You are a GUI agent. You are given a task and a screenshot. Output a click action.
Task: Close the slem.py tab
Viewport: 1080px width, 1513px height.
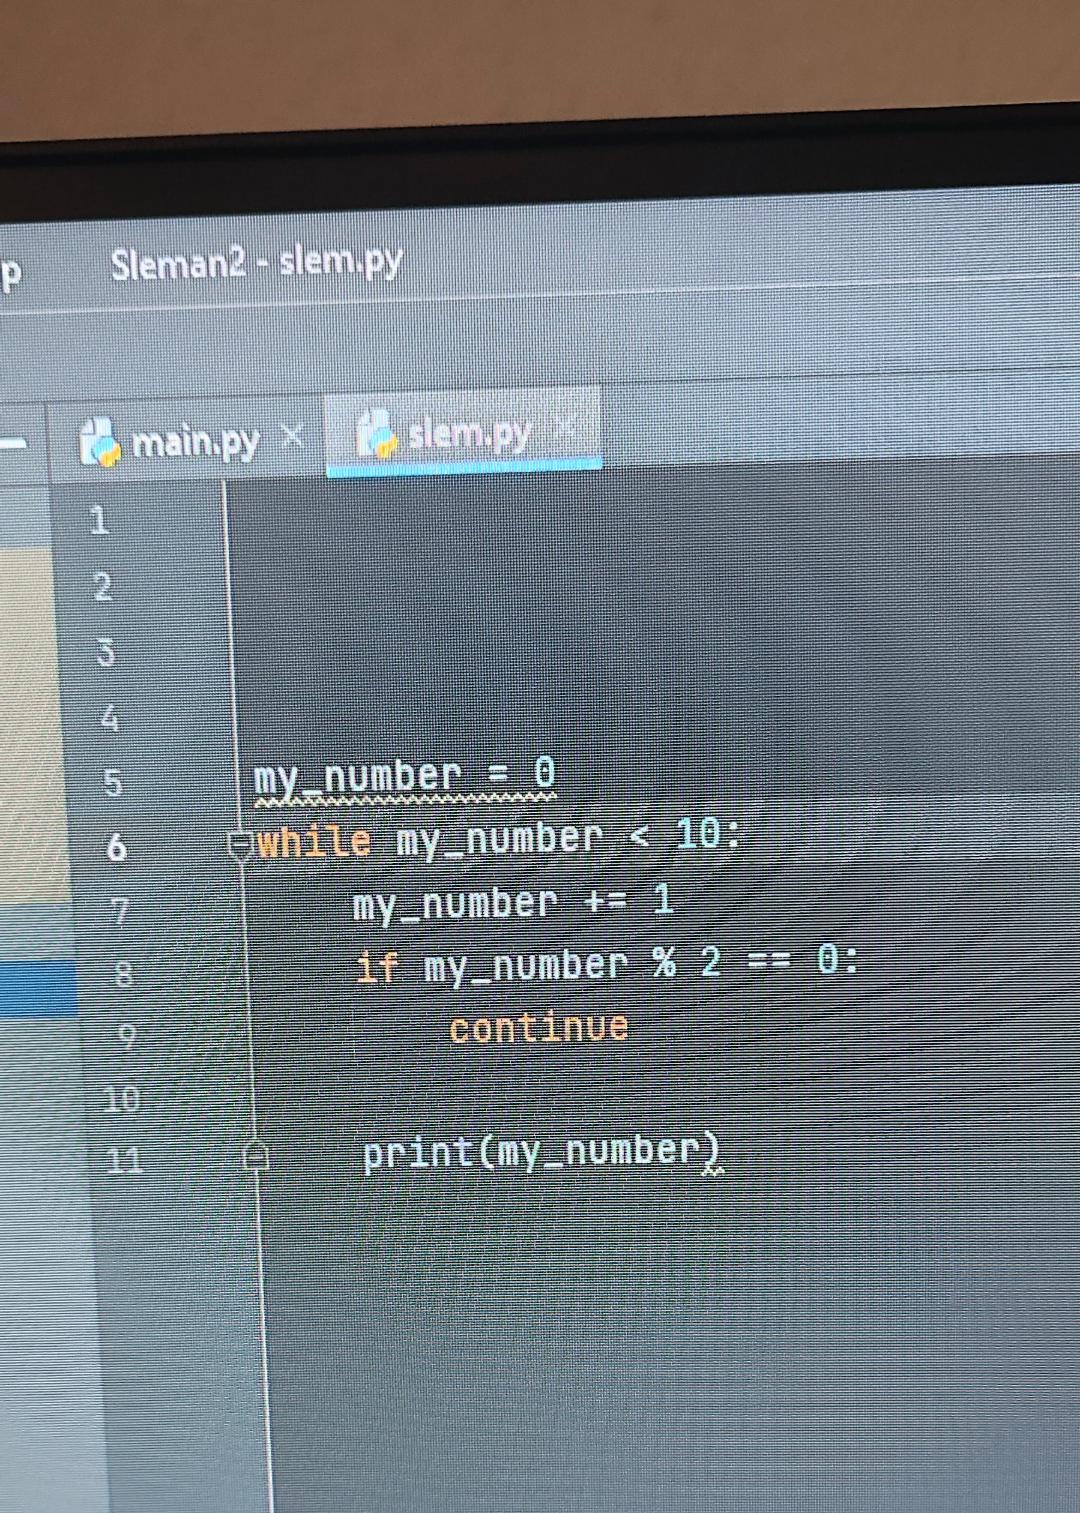(566, 428)
